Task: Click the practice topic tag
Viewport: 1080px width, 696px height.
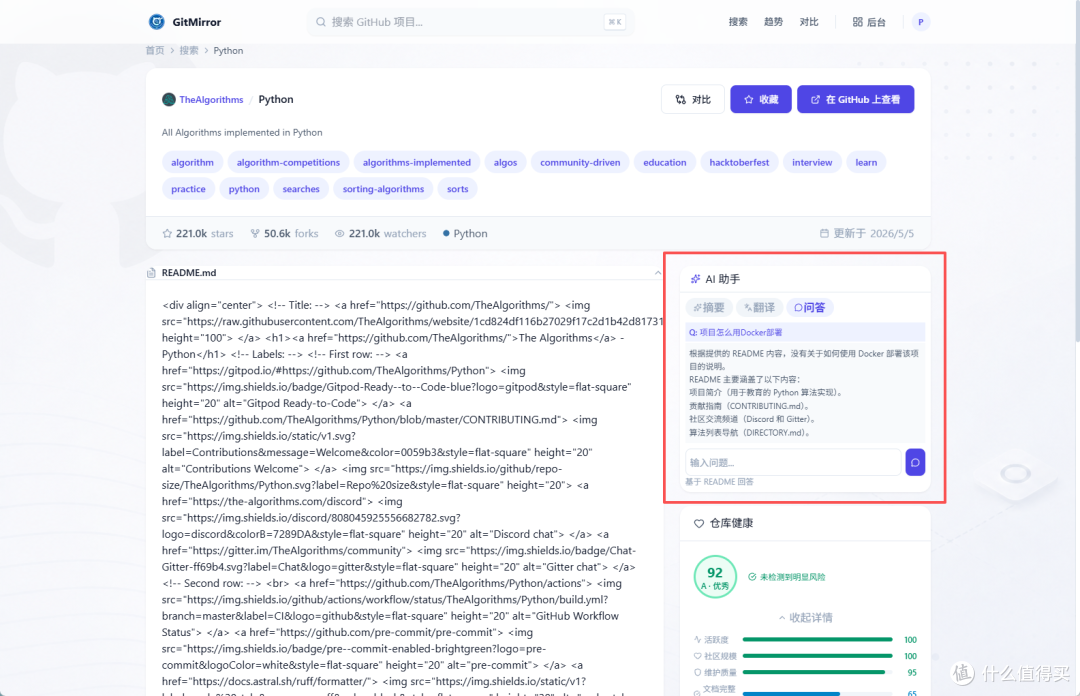Action: (188, 189)
